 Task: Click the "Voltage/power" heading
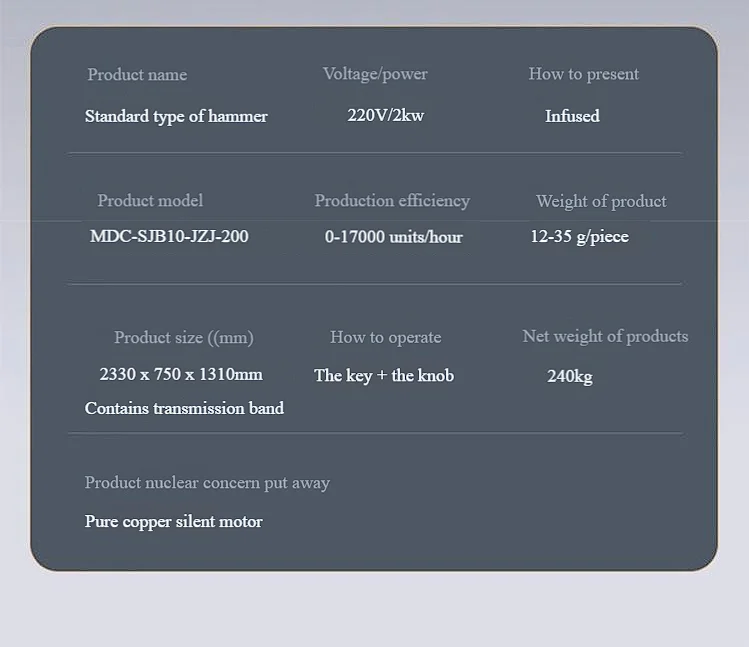(375, 74)
